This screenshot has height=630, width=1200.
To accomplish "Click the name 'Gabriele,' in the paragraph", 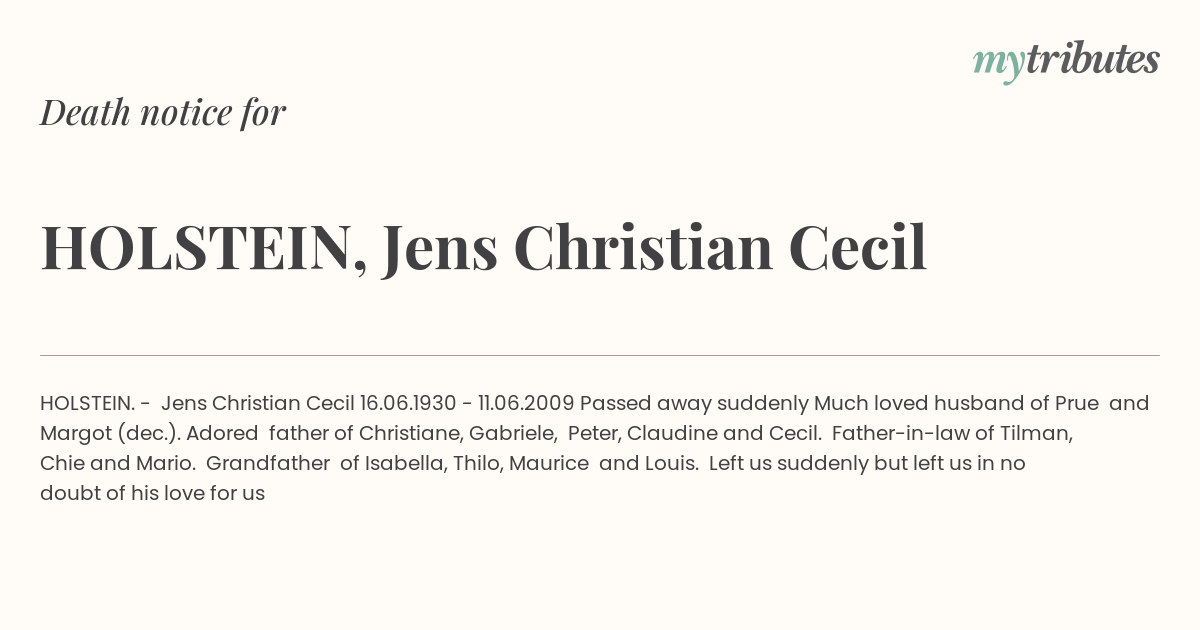I will point(509,434).
